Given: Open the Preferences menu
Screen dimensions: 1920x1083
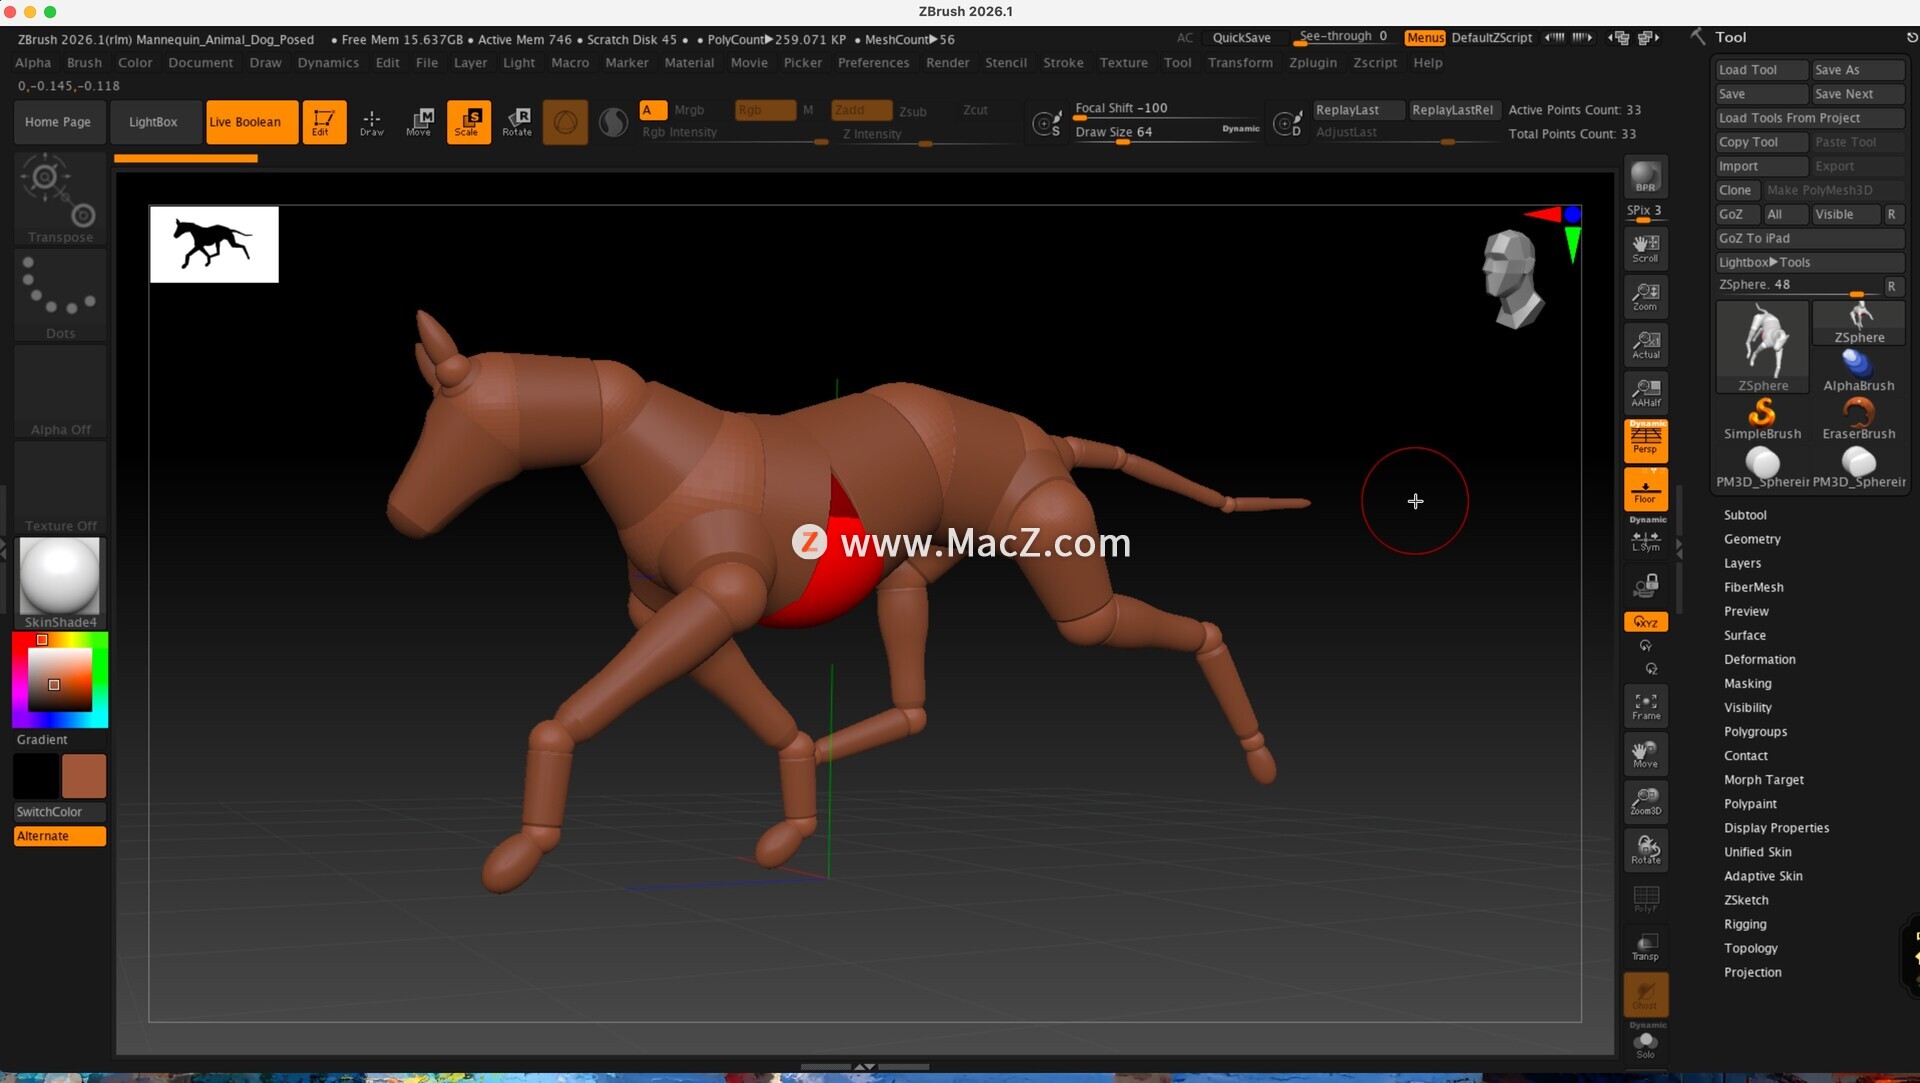Looking at the screenshot, I should click(x=873, y=62).
